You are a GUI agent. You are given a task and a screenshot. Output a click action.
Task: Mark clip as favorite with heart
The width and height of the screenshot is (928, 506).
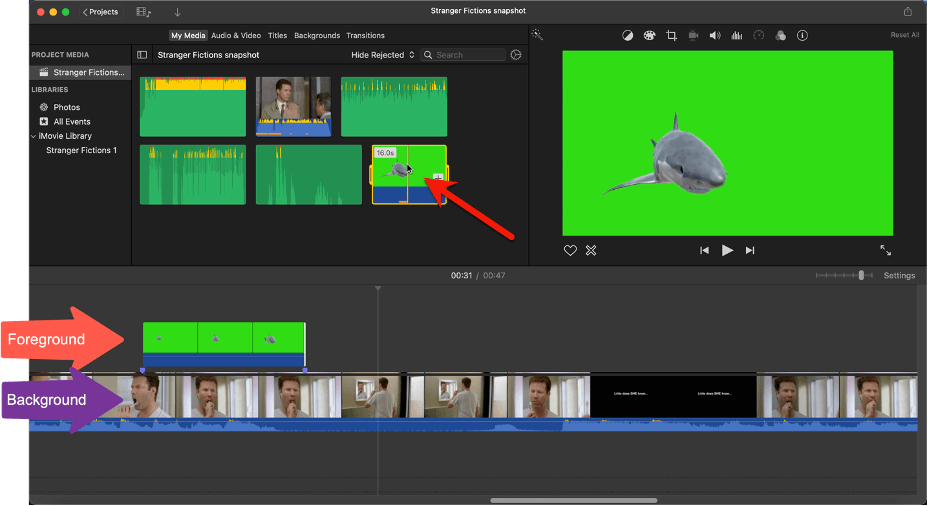pyautogui.click(x=570, y=250)
